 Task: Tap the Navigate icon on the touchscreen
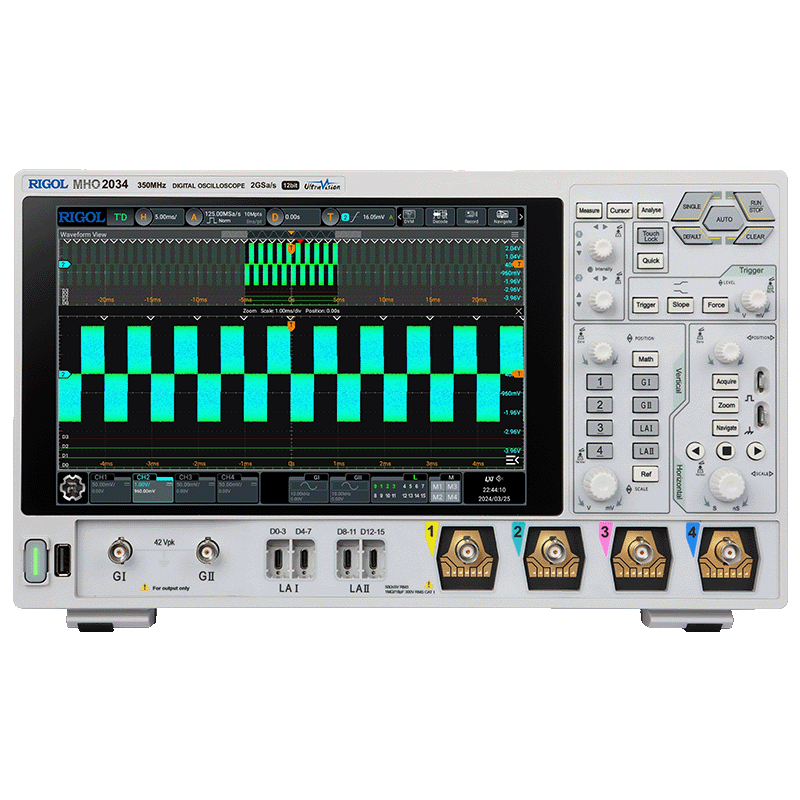point(503,216)
